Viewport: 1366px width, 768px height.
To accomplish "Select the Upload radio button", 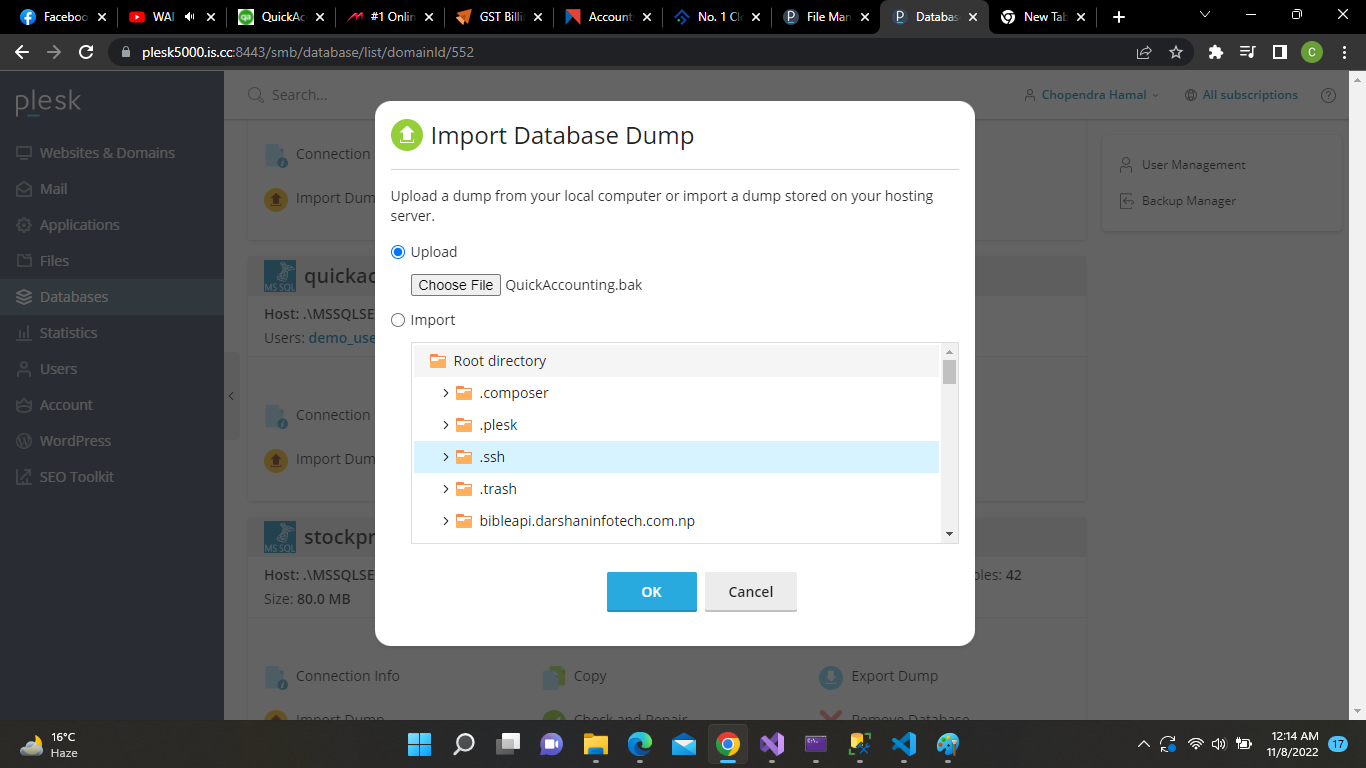I will 398,252.
